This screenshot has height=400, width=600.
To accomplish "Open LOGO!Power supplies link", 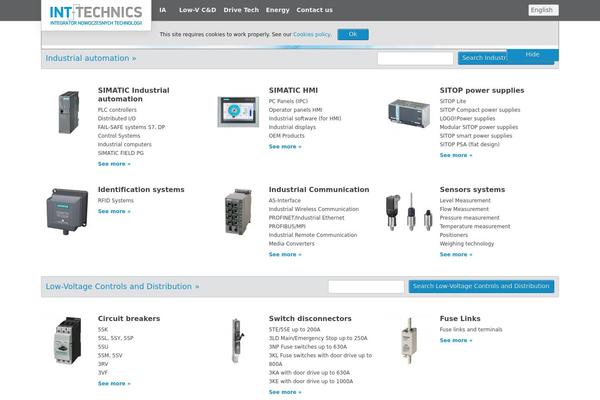I will pos(467,119).
